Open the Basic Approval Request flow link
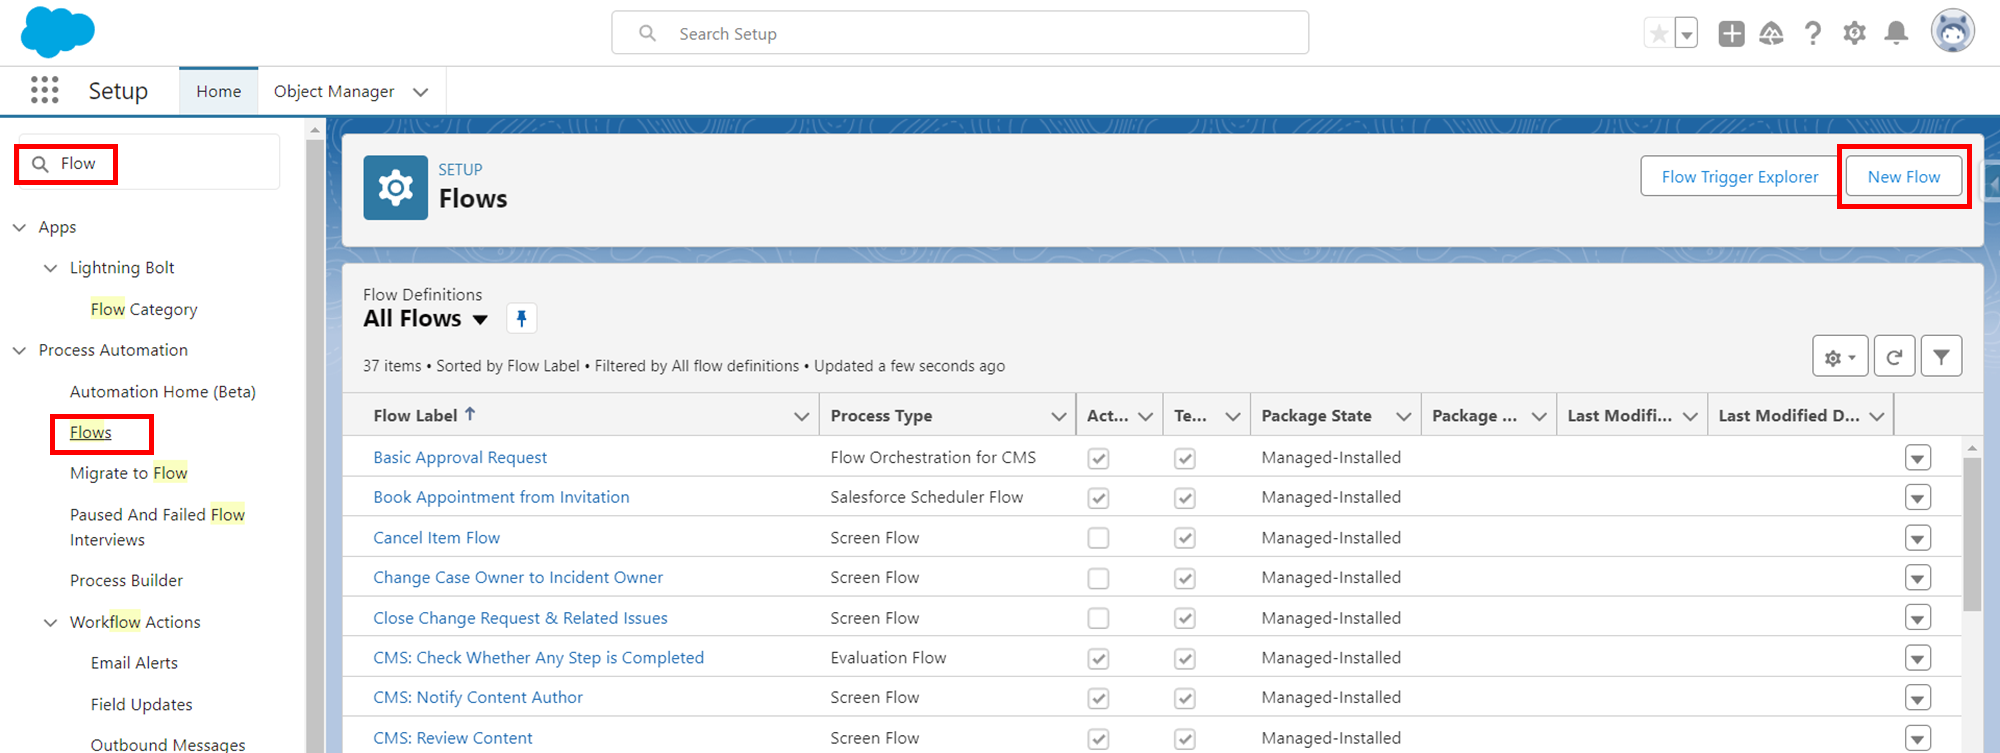 click(x=460, y=457)
